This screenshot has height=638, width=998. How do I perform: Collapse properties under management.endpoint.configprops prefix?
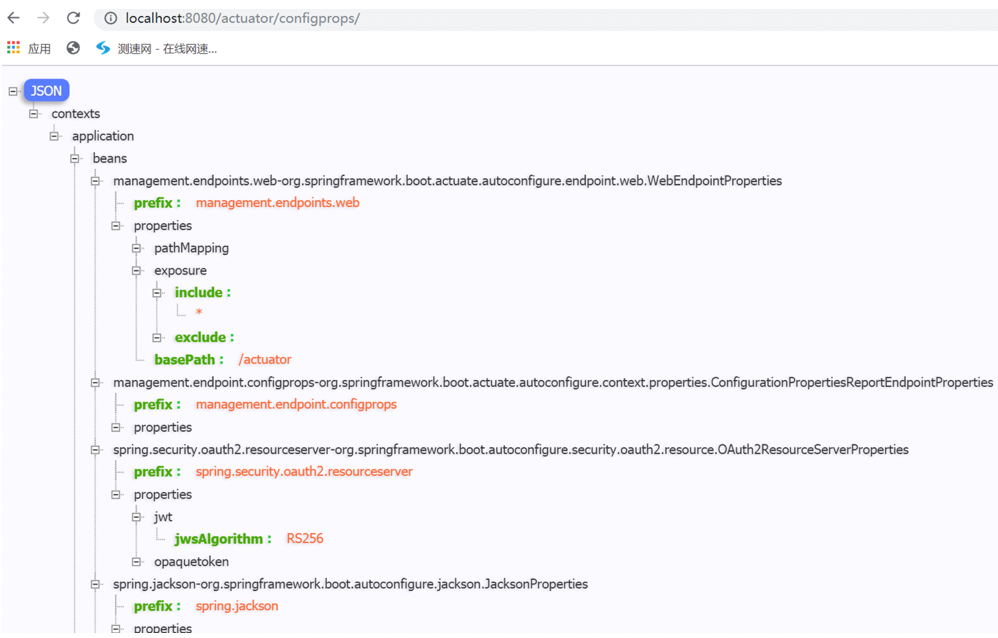coord(116,427)
